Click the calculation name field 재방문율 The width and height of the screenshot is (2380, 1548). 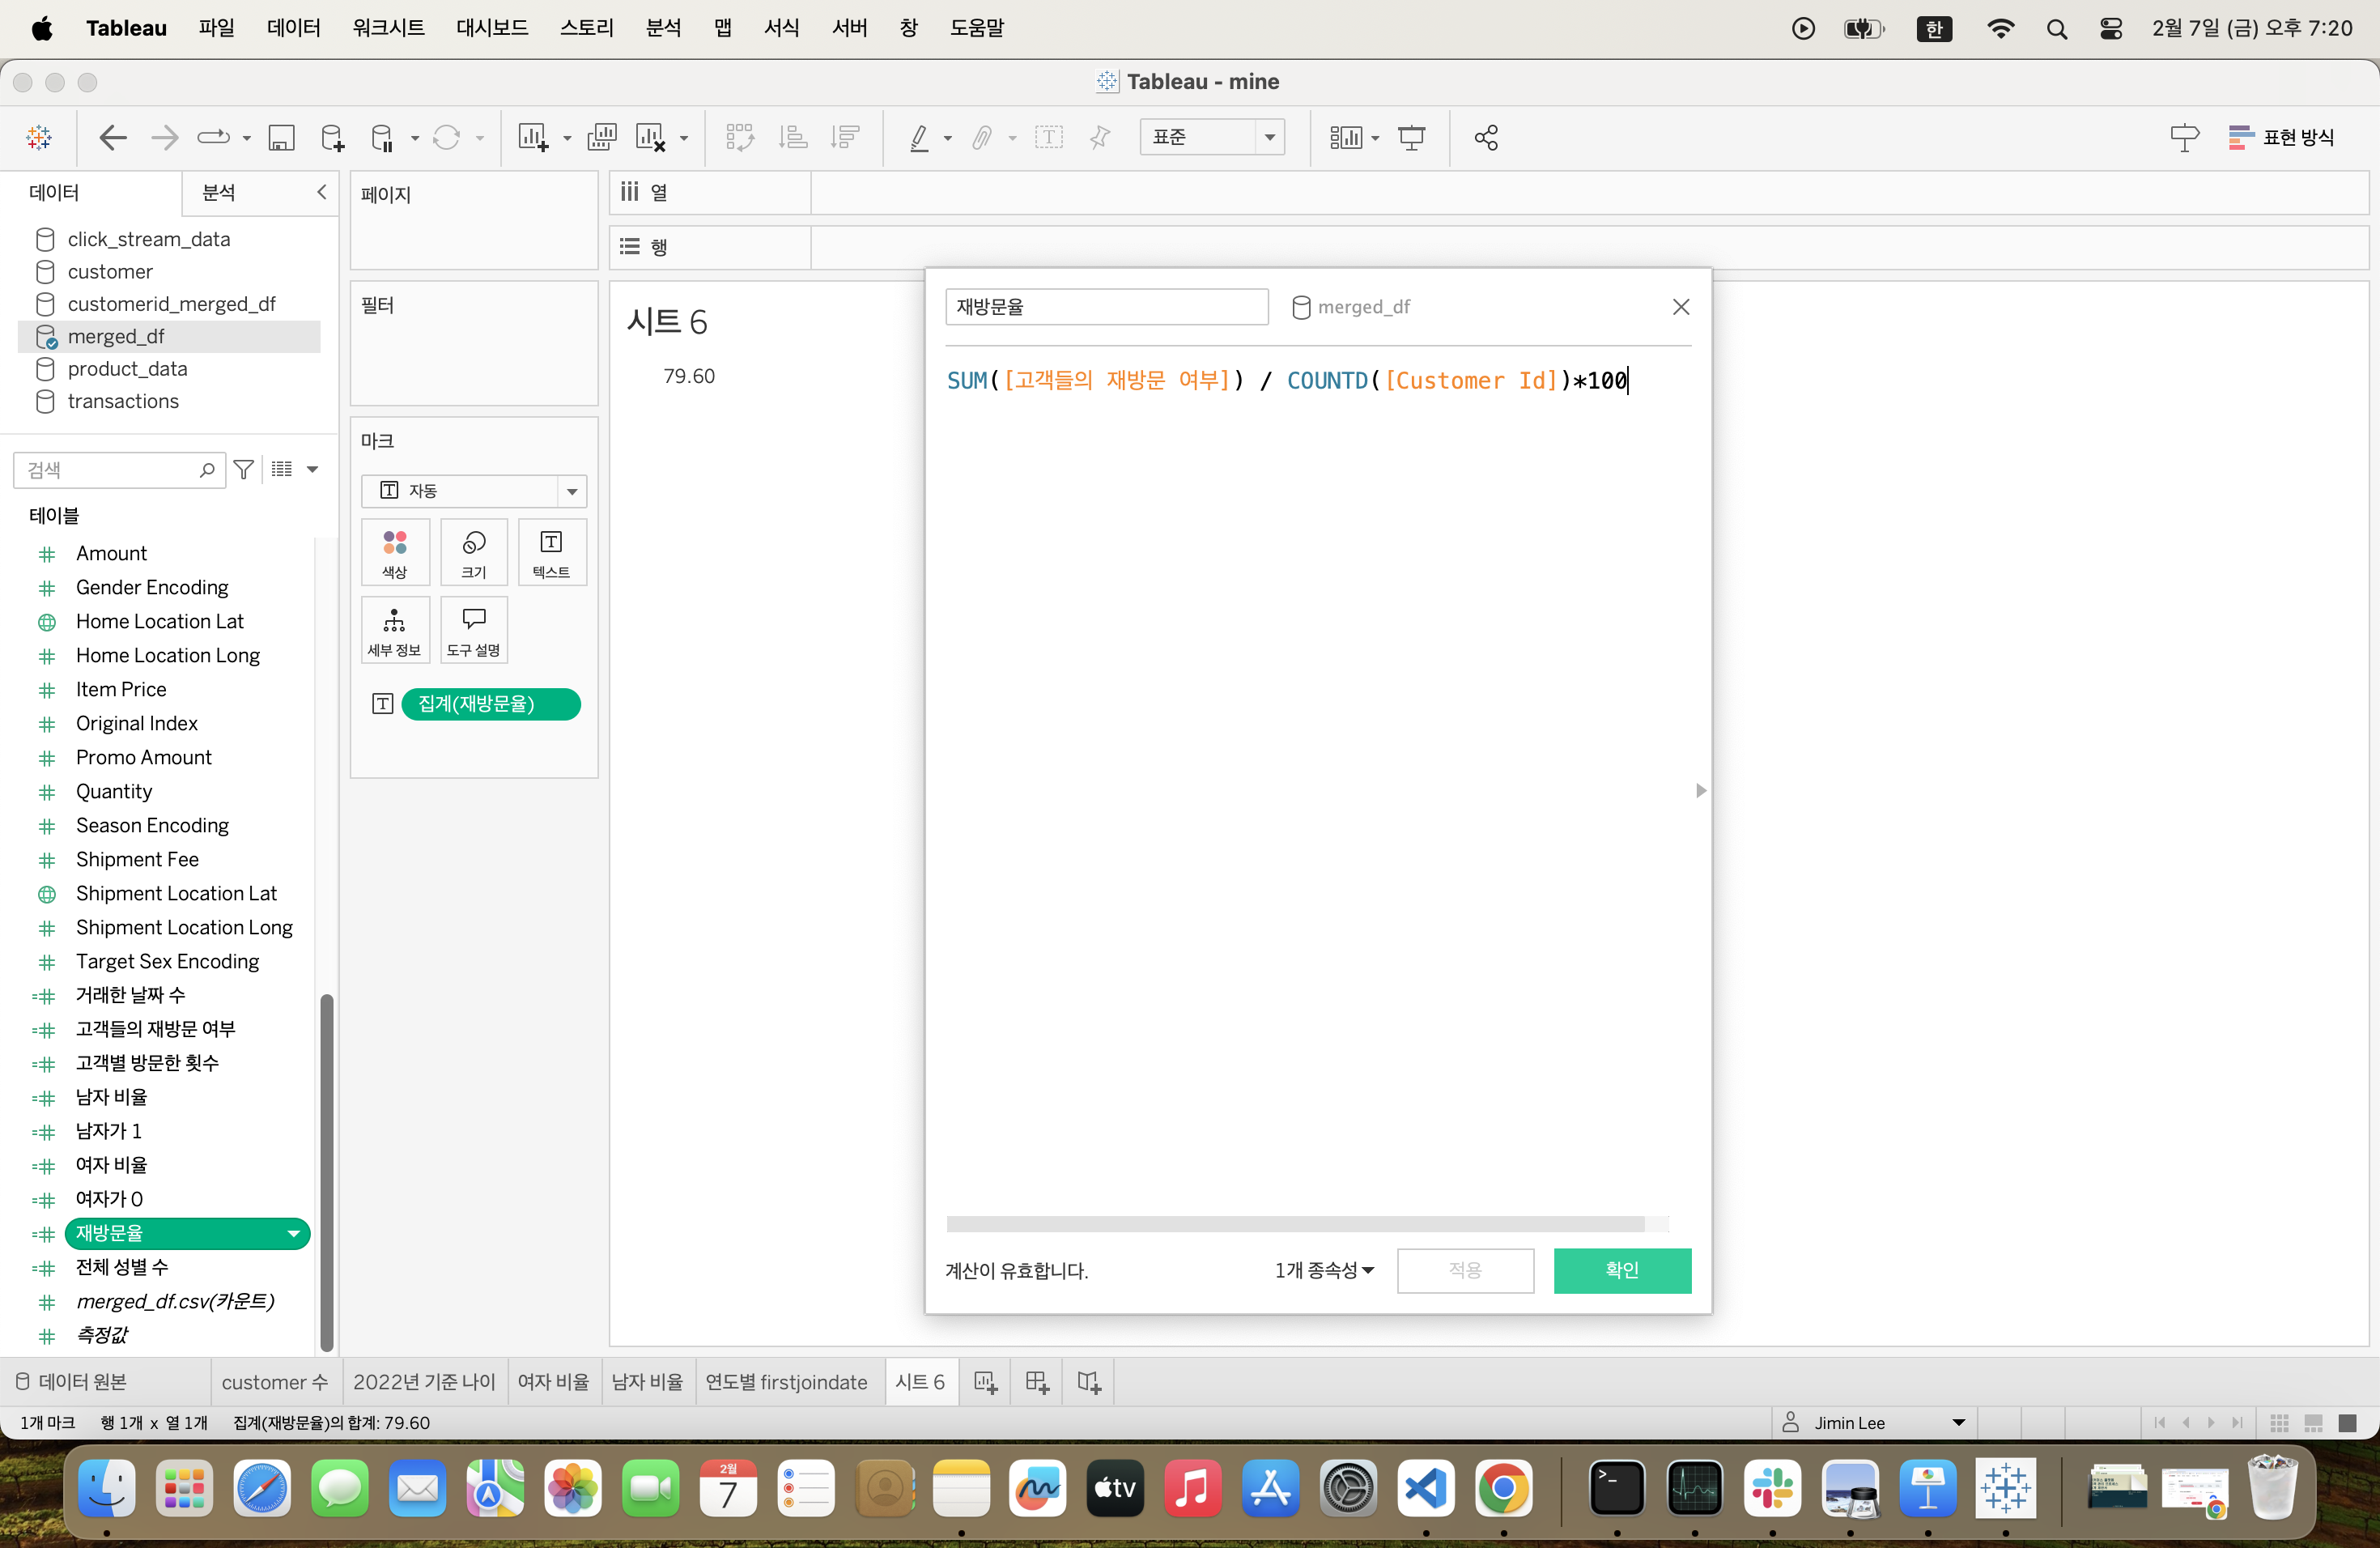1107,306
